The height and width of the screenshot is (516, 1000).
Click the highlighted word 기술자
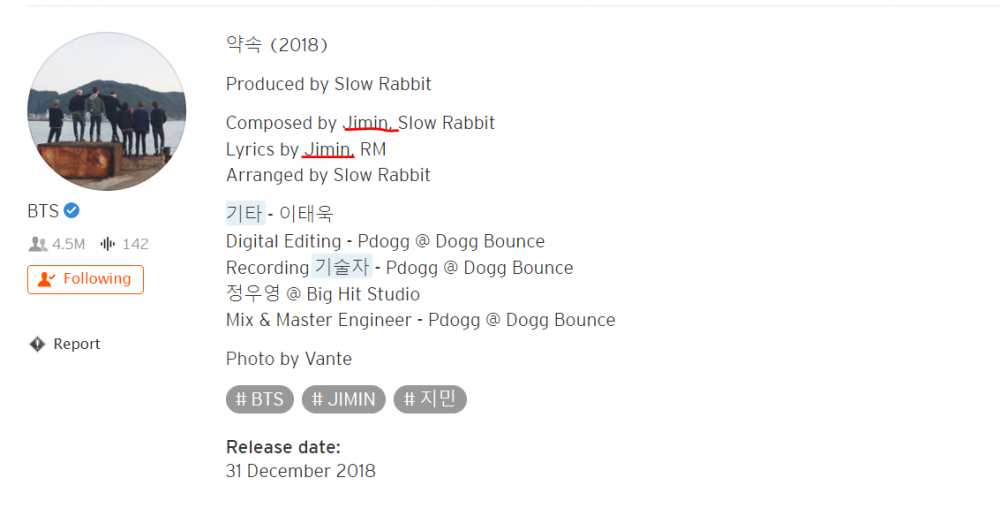[342, 267]
